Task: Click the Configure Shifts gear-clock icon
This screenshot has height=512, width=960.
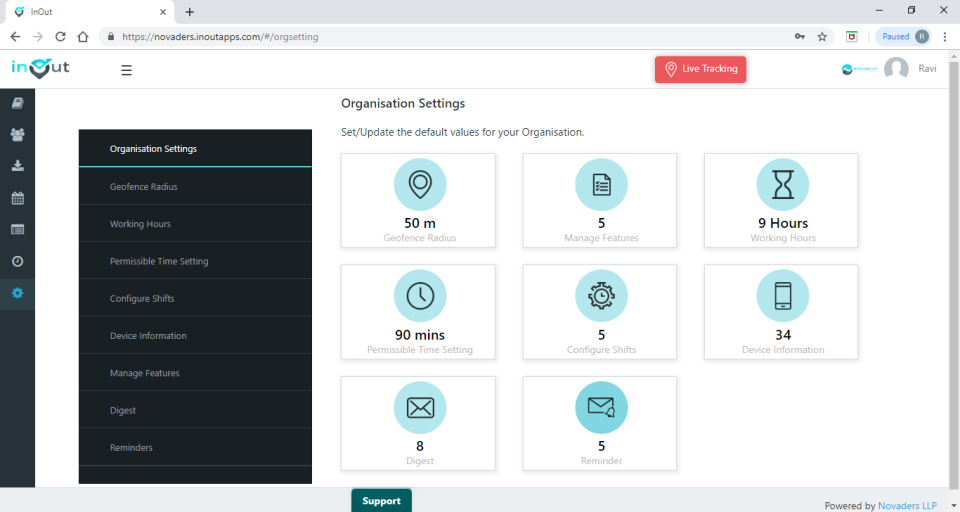Action: (601, 296)
